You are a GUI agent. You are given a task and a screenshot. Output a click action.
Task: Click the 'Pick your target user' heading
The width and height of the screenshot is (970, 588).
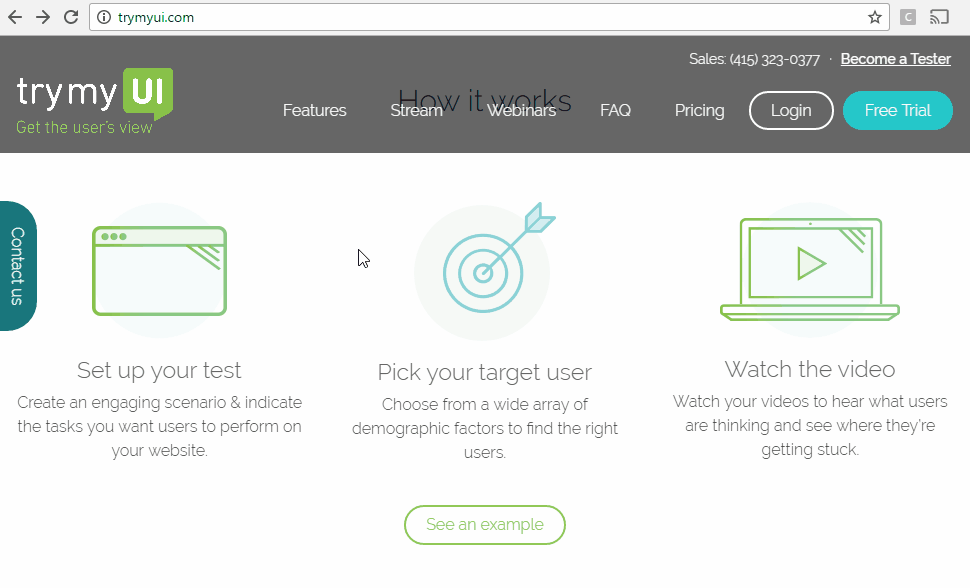coord(484,373)
